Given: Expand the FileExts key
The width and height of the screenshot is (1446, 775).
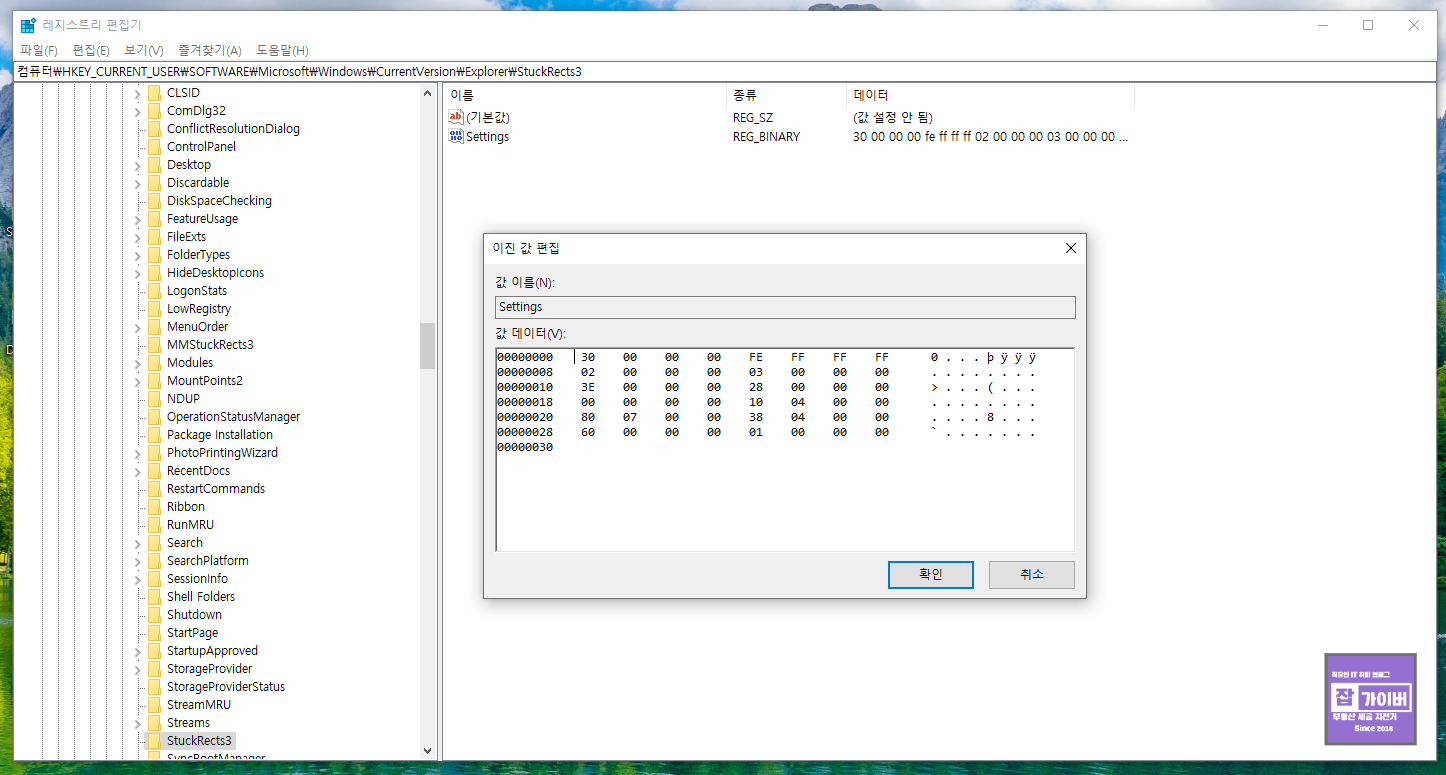Looking at the screenshot, I should point(137,237).
